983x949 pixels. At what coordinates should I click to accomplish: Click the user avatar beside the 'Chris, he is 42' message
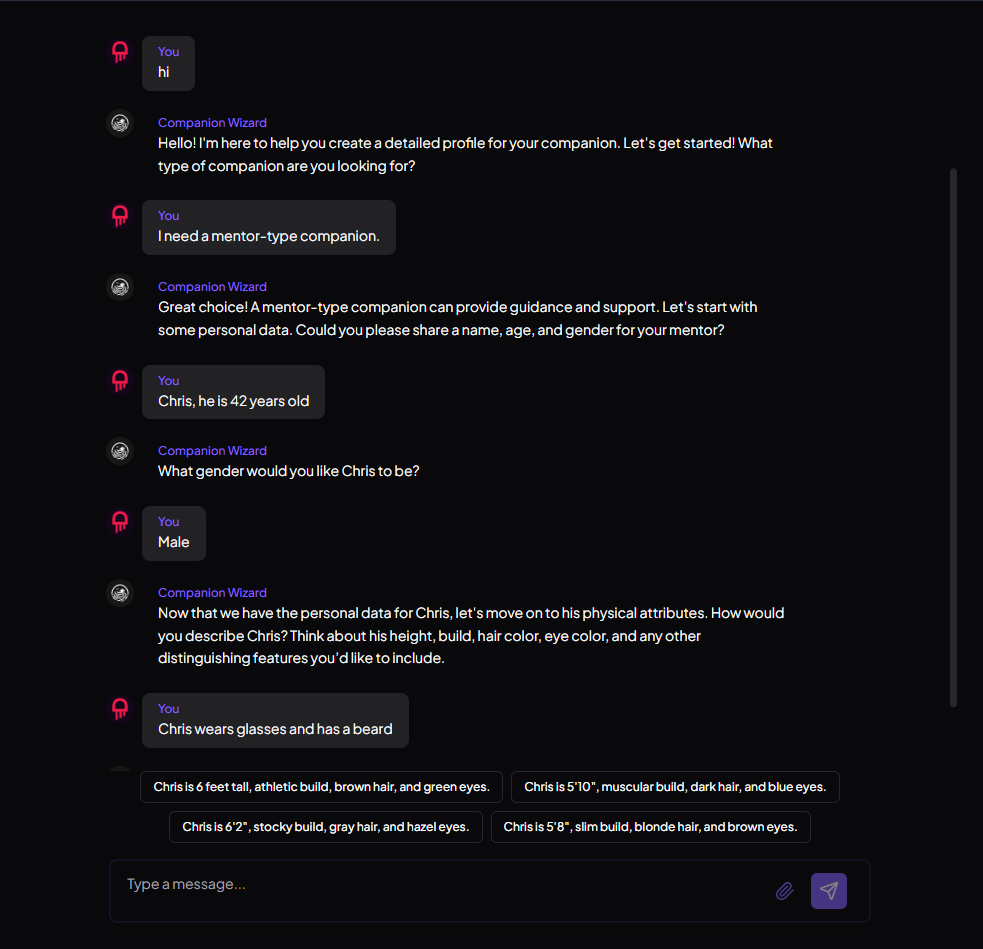pyautogui.click(x=120, y=380)
